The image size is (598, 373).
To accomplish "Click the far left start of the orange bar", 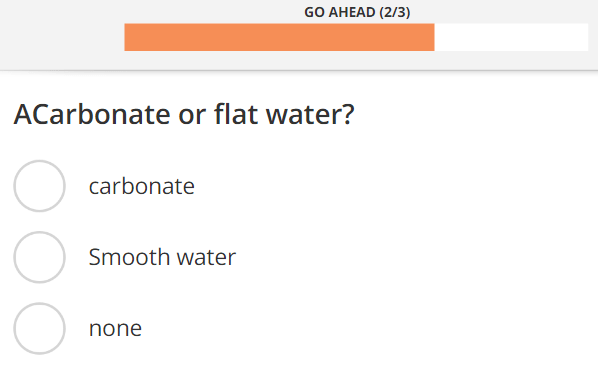I will pos(127,37).
